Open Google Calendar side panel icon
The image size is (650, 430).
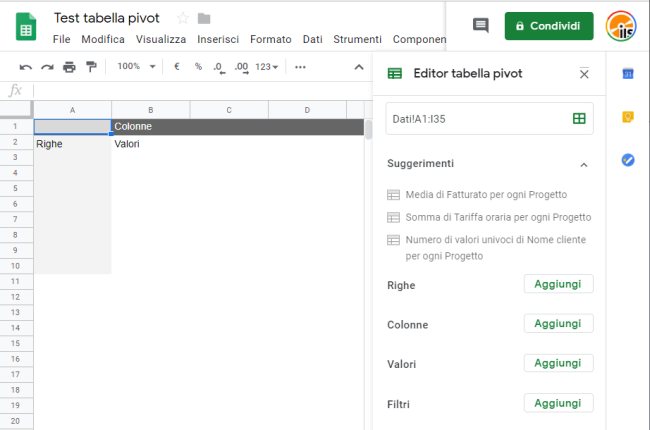628,74
